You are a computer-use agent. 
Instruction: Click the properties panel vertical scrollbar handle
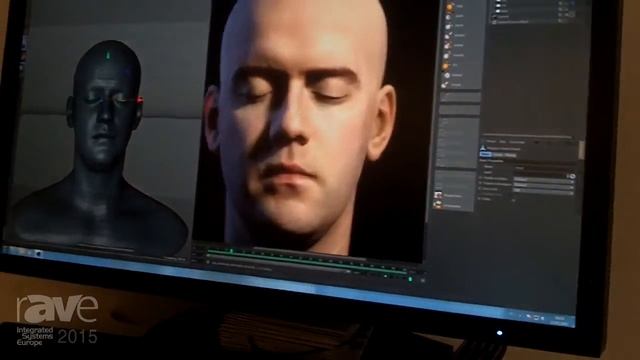581,150
